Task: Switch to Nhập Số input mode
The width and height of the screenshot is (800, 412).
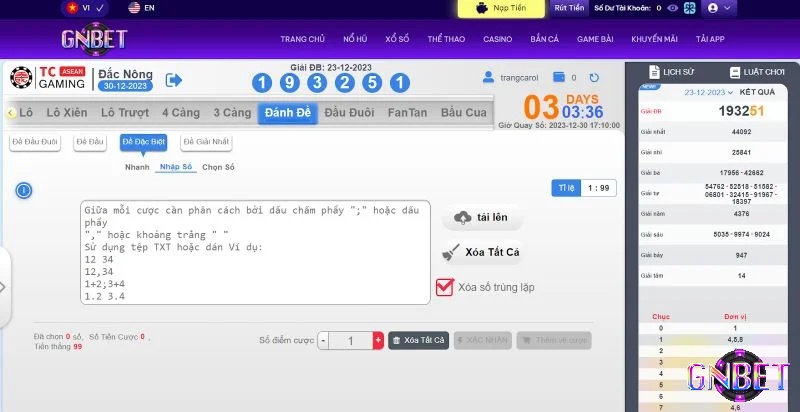Action: pyautogui.click(x=176, y=167)
